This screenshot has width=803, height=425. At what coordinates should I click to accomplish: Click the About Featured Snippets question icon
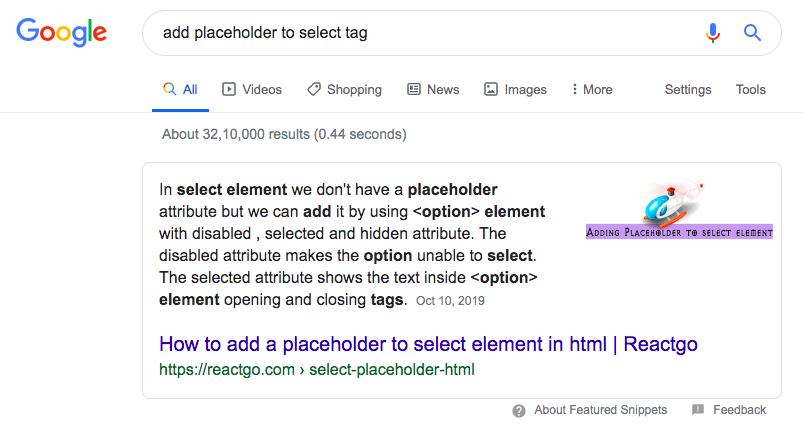click(519, 411)
